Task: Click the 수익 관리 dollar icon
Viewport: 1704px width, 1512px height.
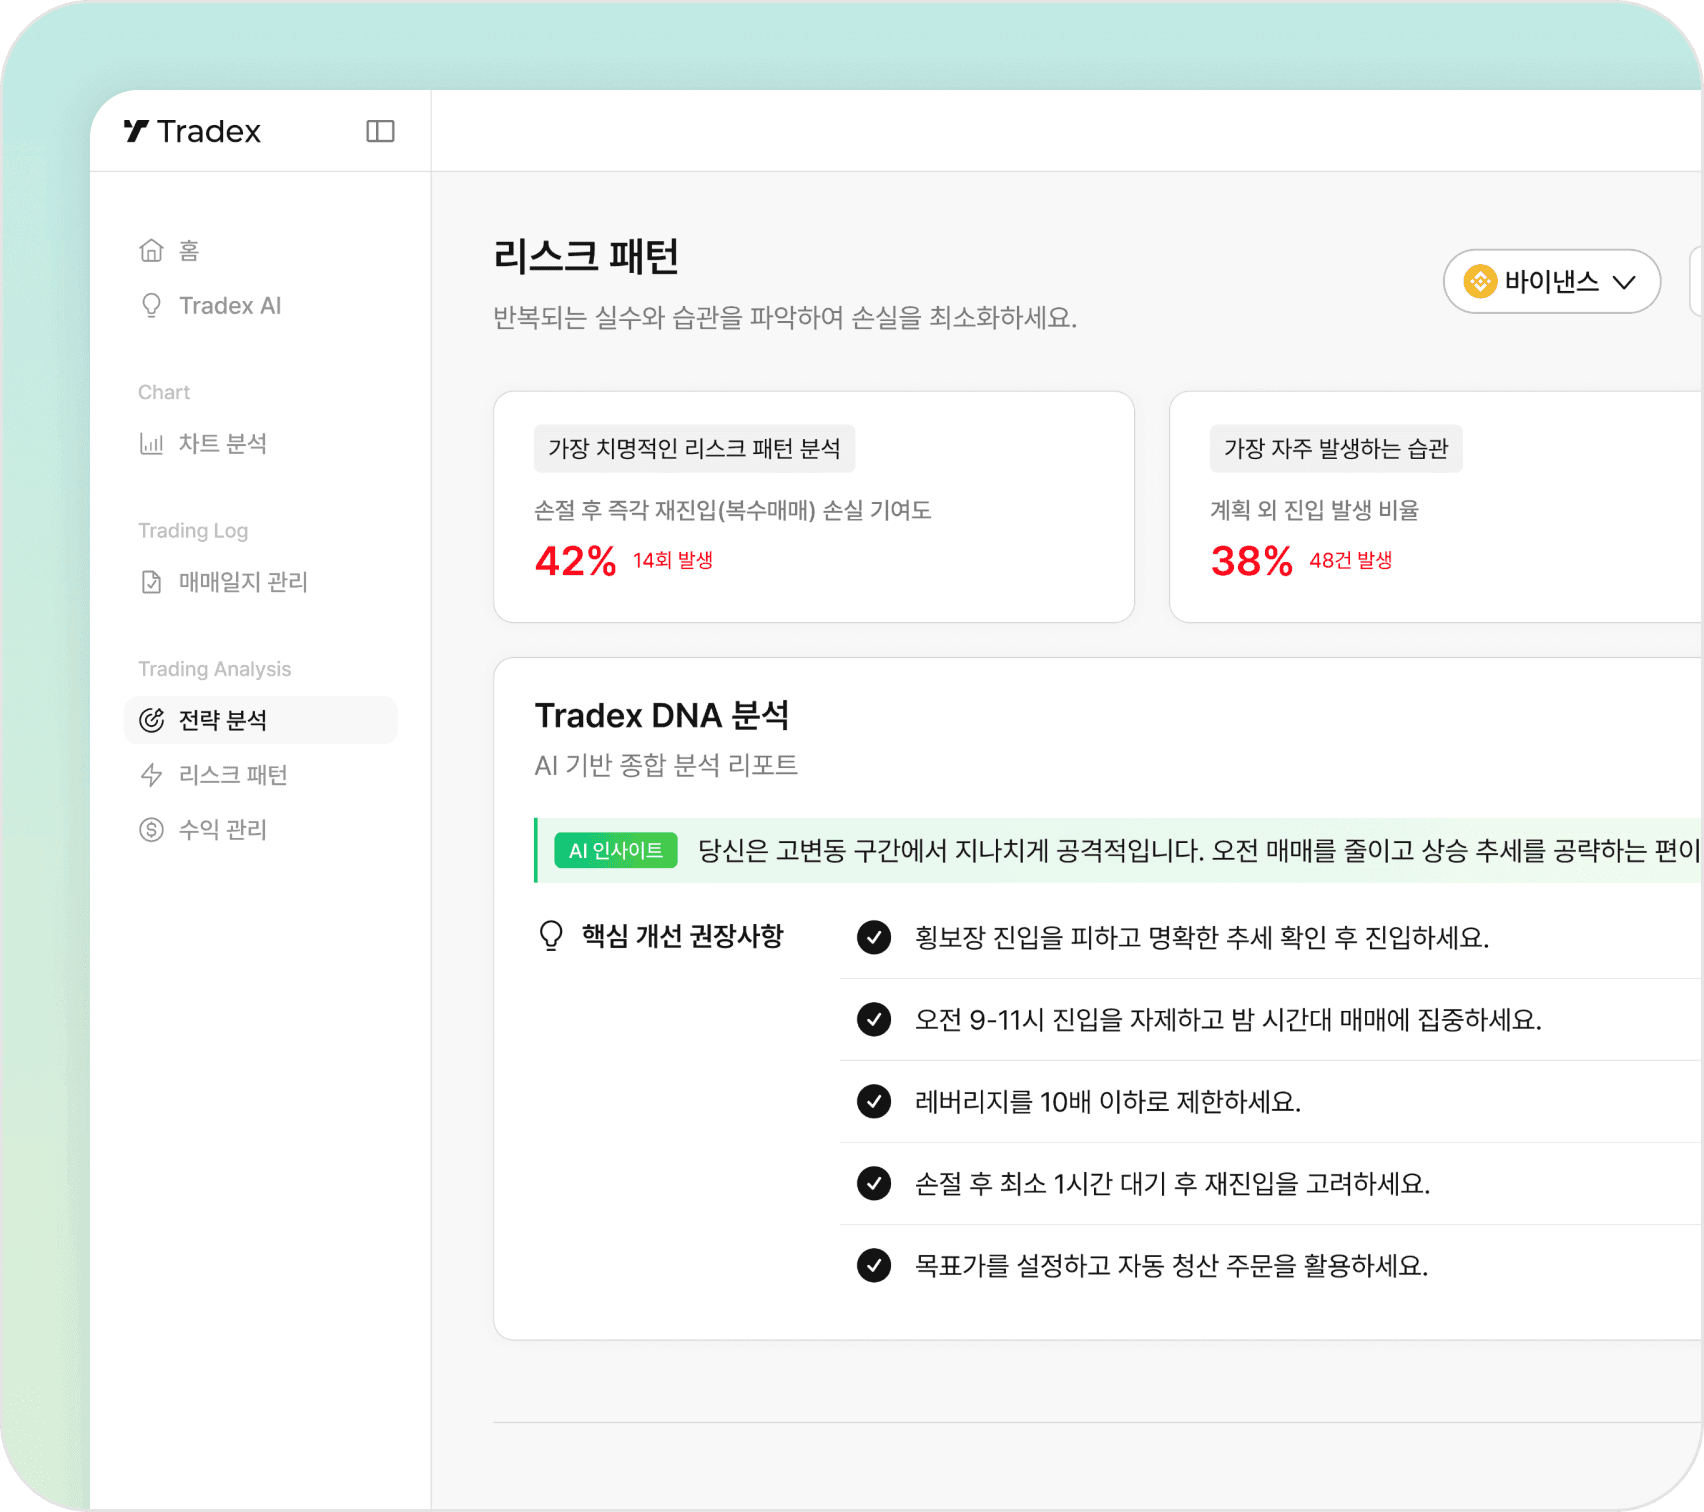Action: pyautogui.click(x=151, y=829)
